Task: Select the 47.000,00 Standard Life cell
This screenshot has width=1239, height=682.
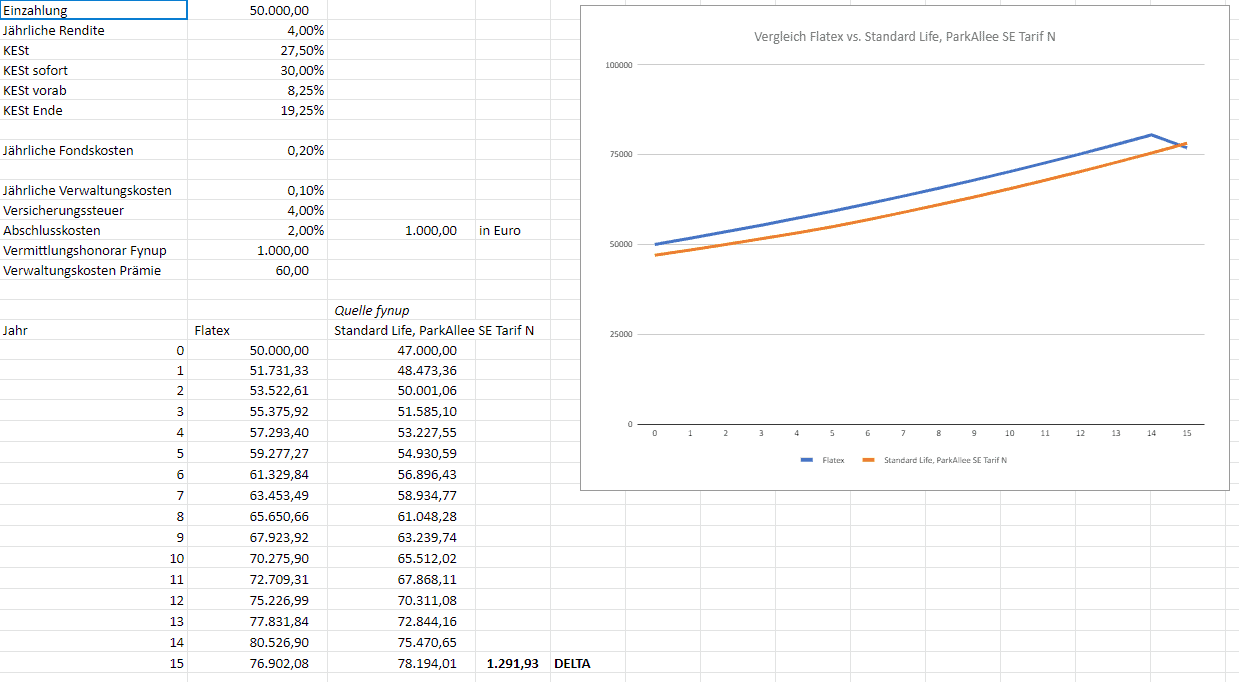Action: [401, 350]
